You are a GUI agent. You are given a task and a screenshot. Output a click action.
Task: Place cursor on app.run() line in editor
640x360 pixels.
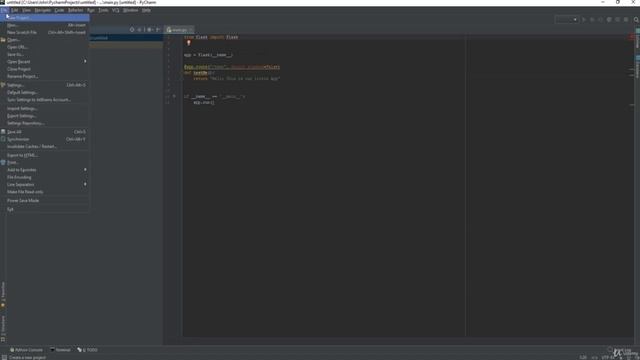coord(204,102)
